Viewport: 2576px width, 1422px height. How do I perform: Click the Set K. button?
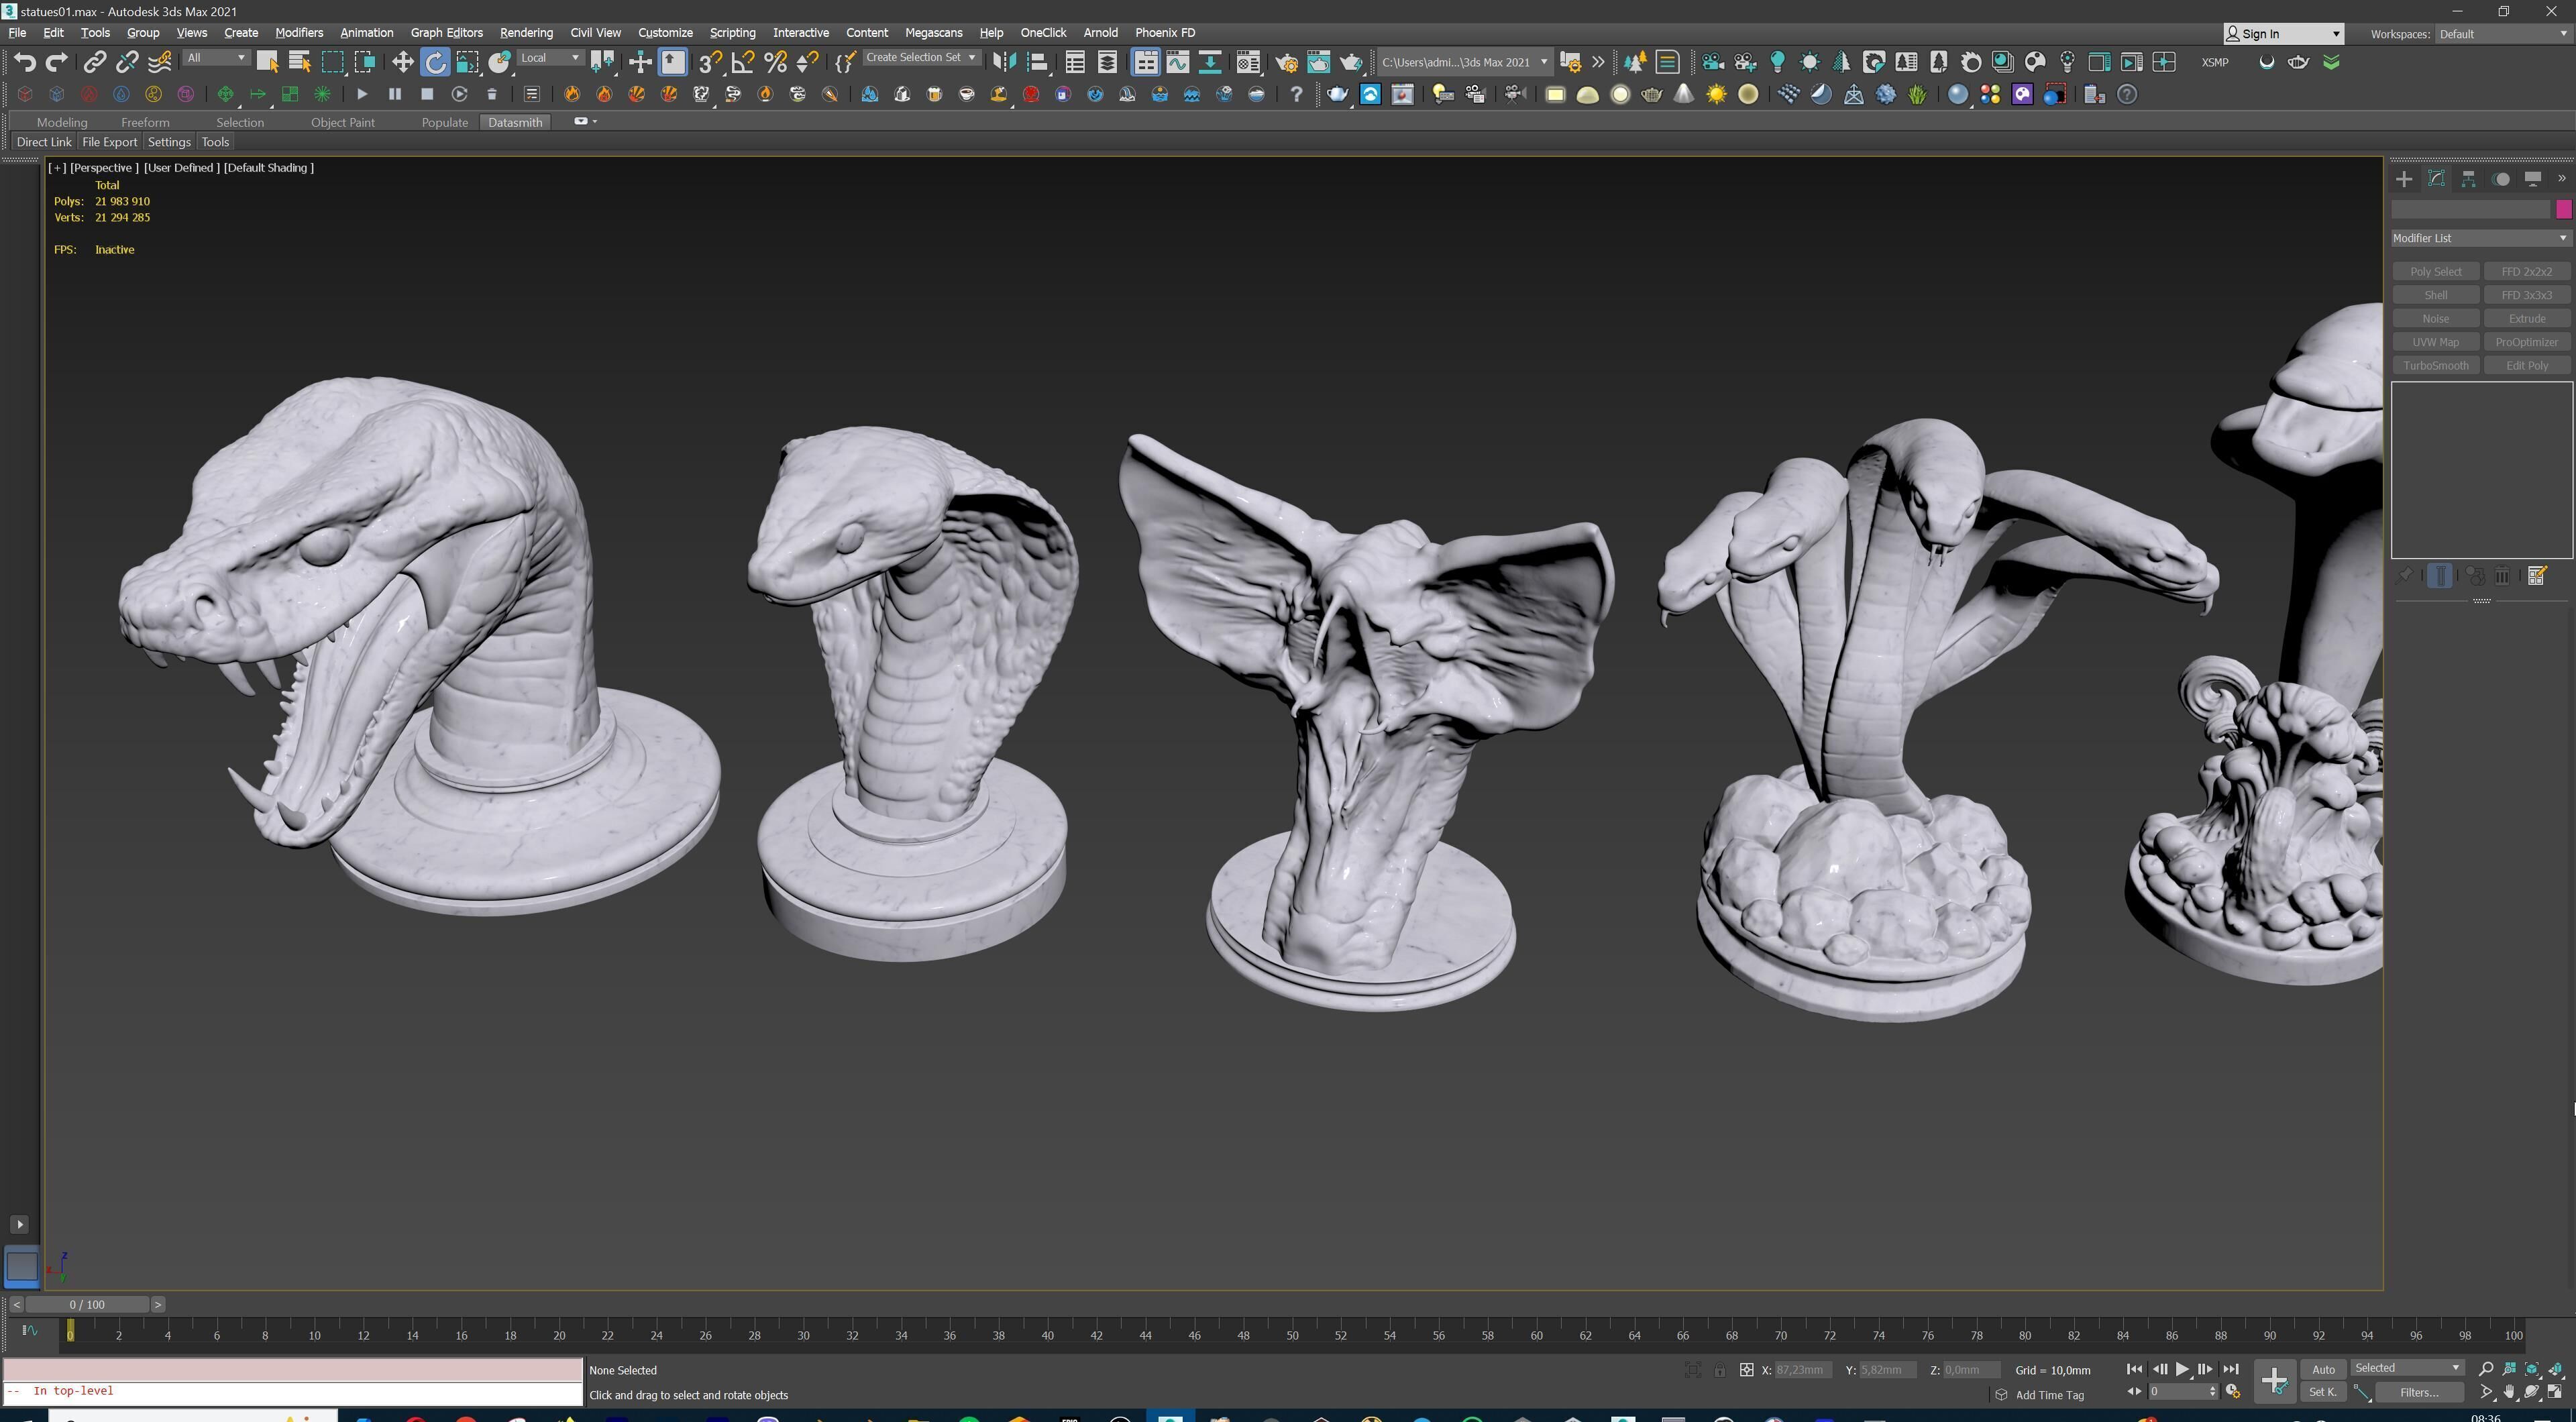tap(2323, 1392)
